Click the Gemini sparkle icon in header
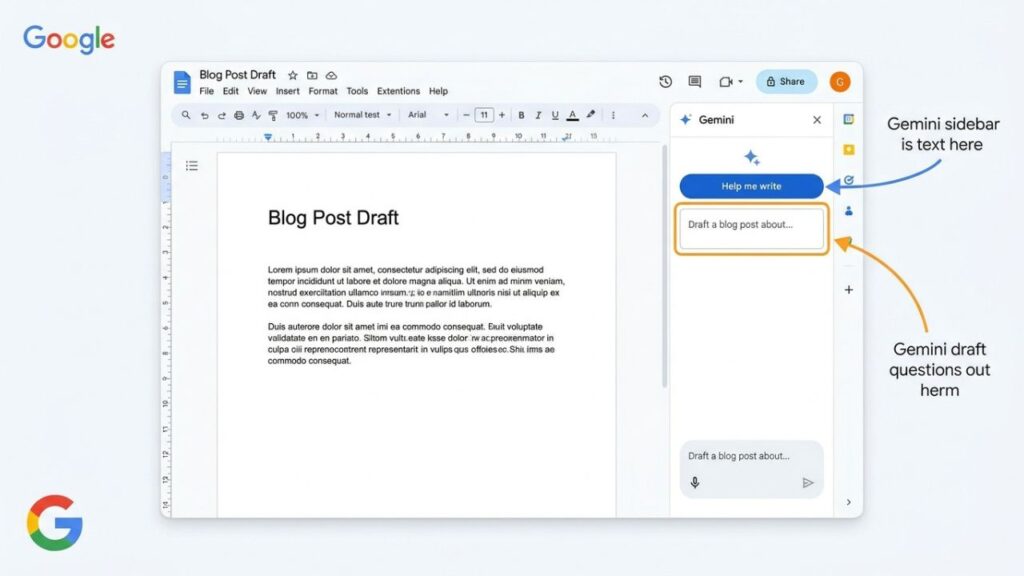 coord(686,120)
